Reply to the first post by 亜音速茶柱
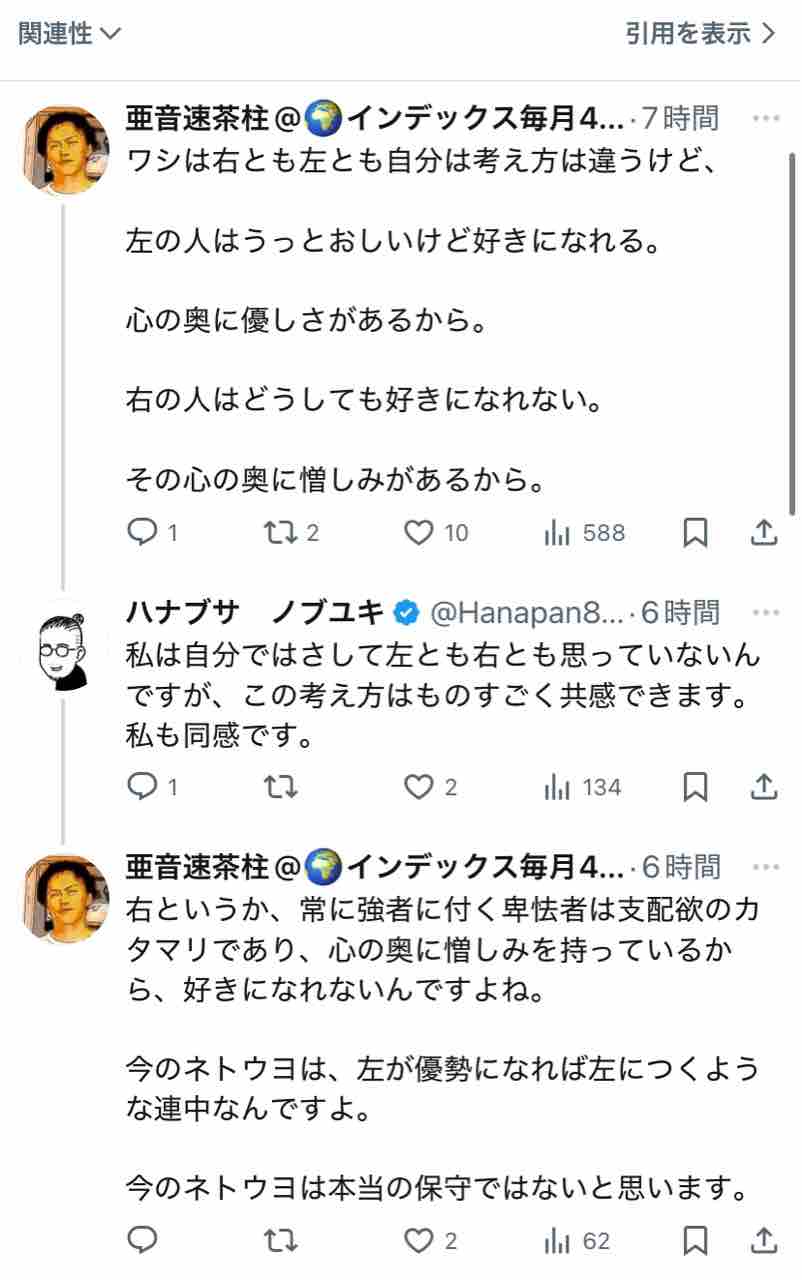The image size is (802, 1280). click(x=142, y=533)
